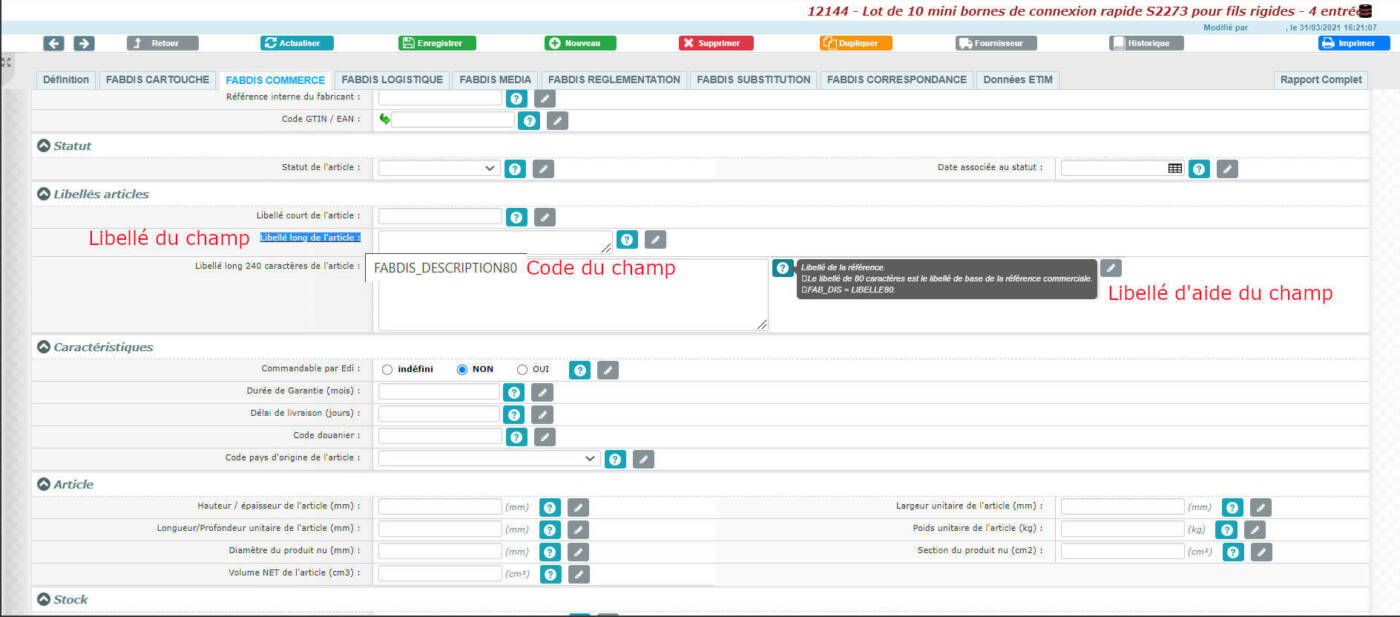Choose indéfini for Commandable par Edi
Image resolution: width=1400 pixels, height=617 pixels.
pyautogui.click(x=387, y=369)
